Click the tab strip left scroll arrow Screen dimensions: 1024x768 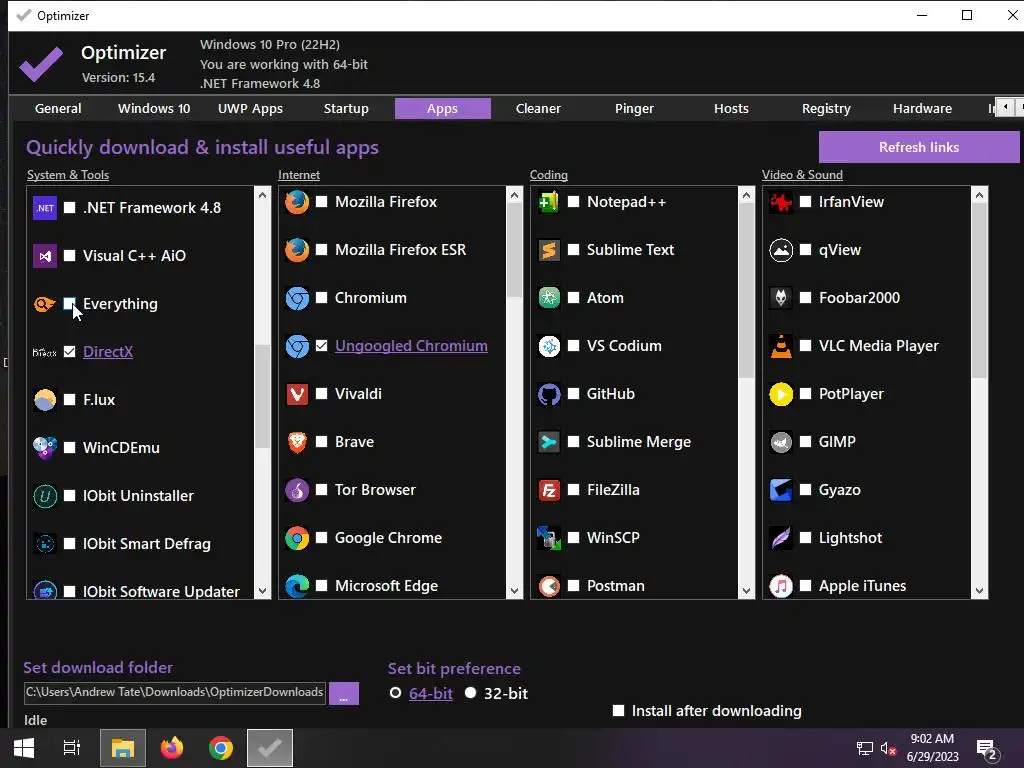(x=1005, y=107)
